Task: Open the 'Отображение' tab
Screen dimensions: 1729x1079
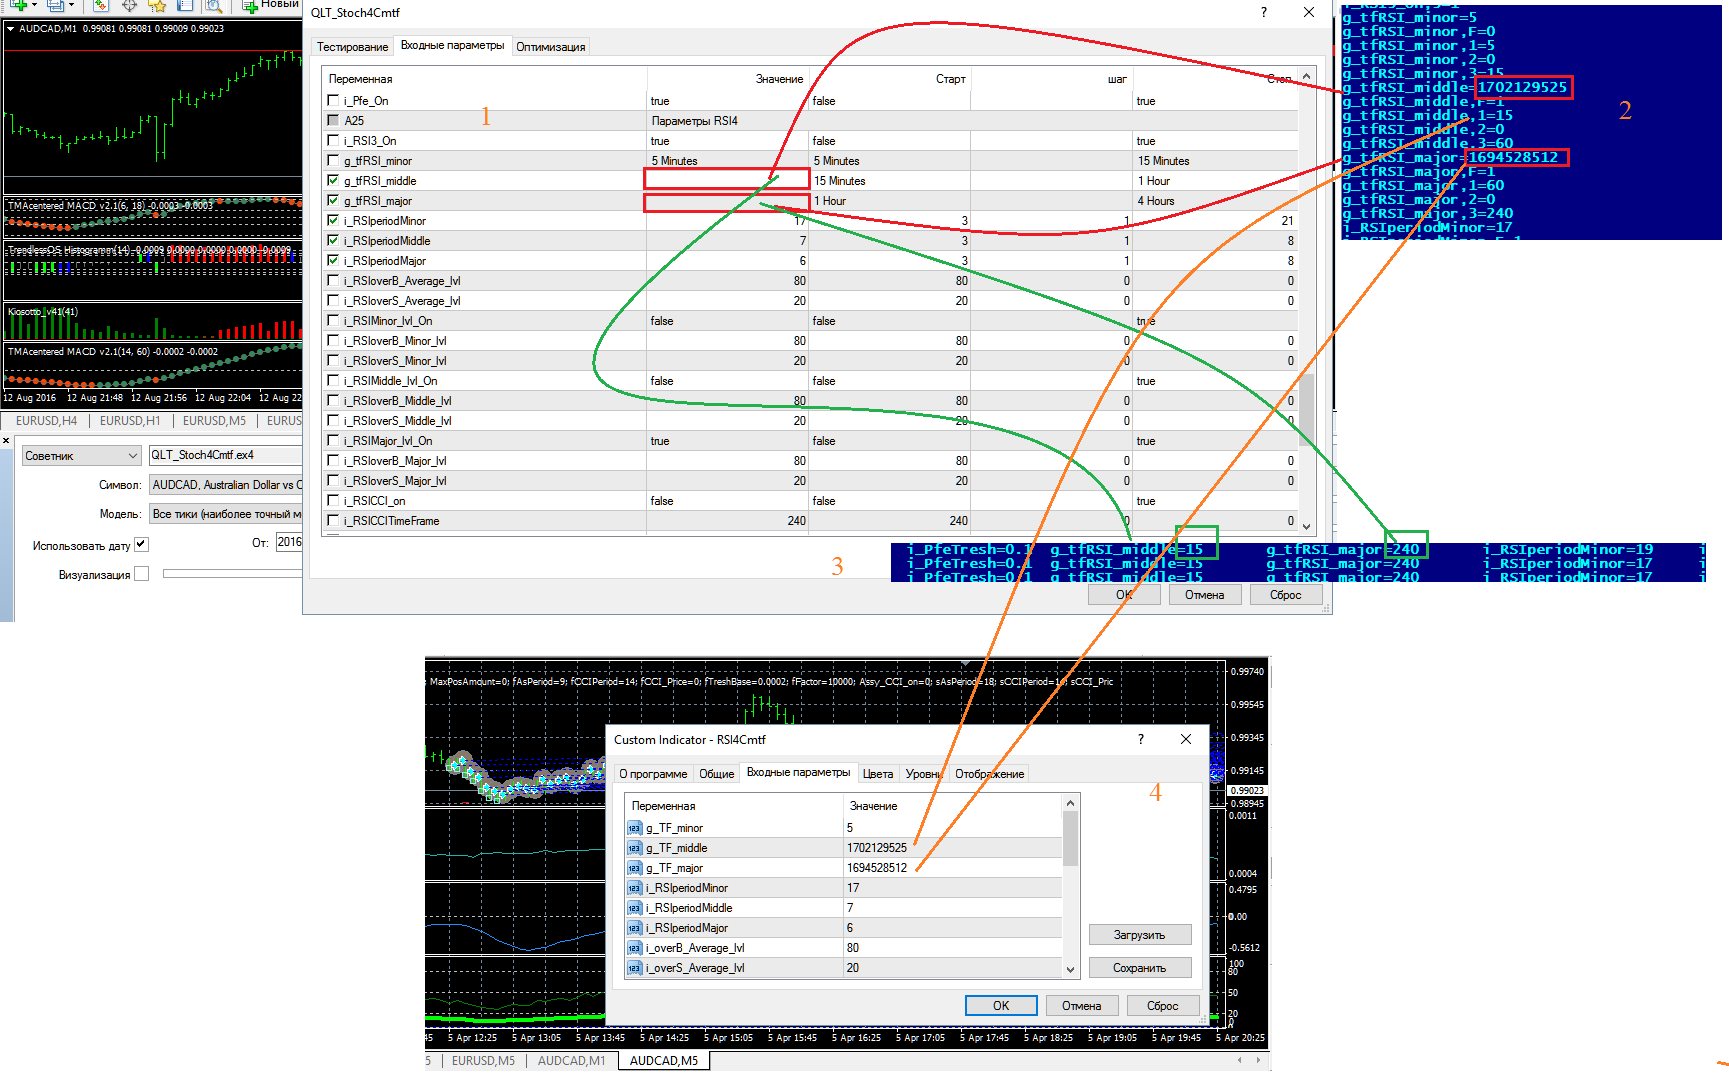Action: click(989, 774)
